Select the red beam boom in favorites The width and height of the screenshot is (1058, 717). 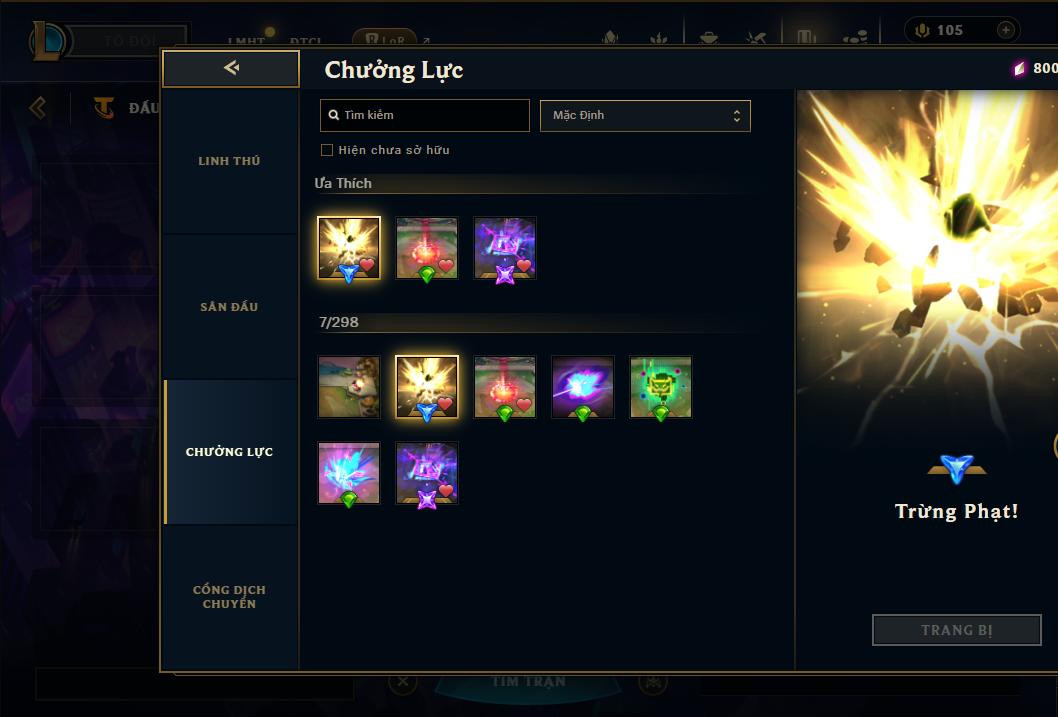click(x=426, y=248)
